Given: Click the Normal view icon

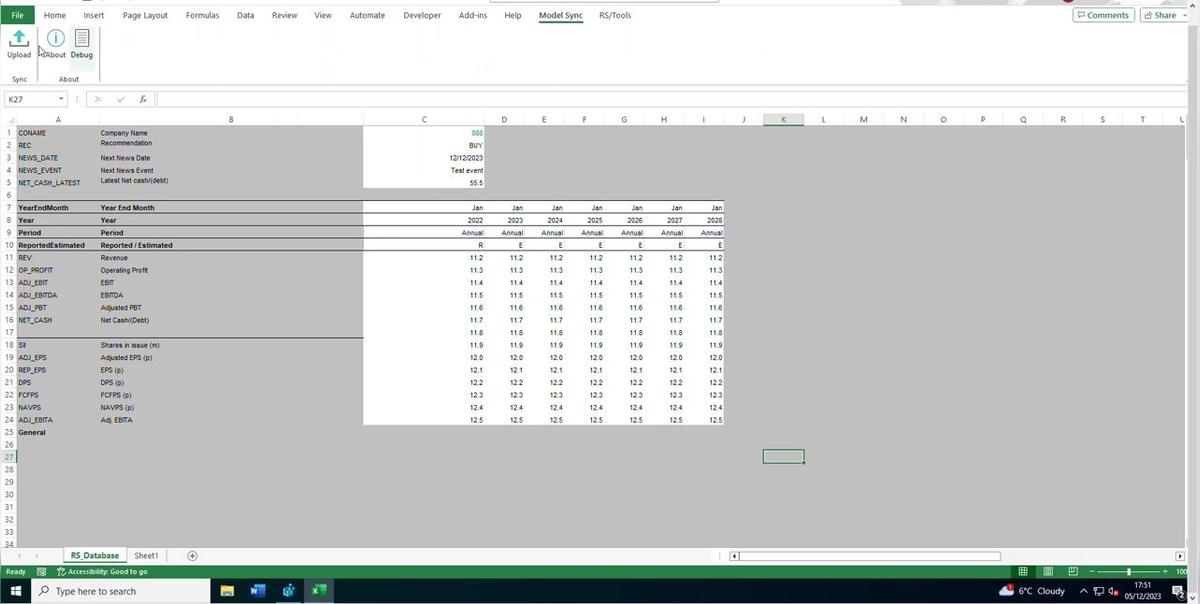Looking at the screenshot, I should [1023, 571].
